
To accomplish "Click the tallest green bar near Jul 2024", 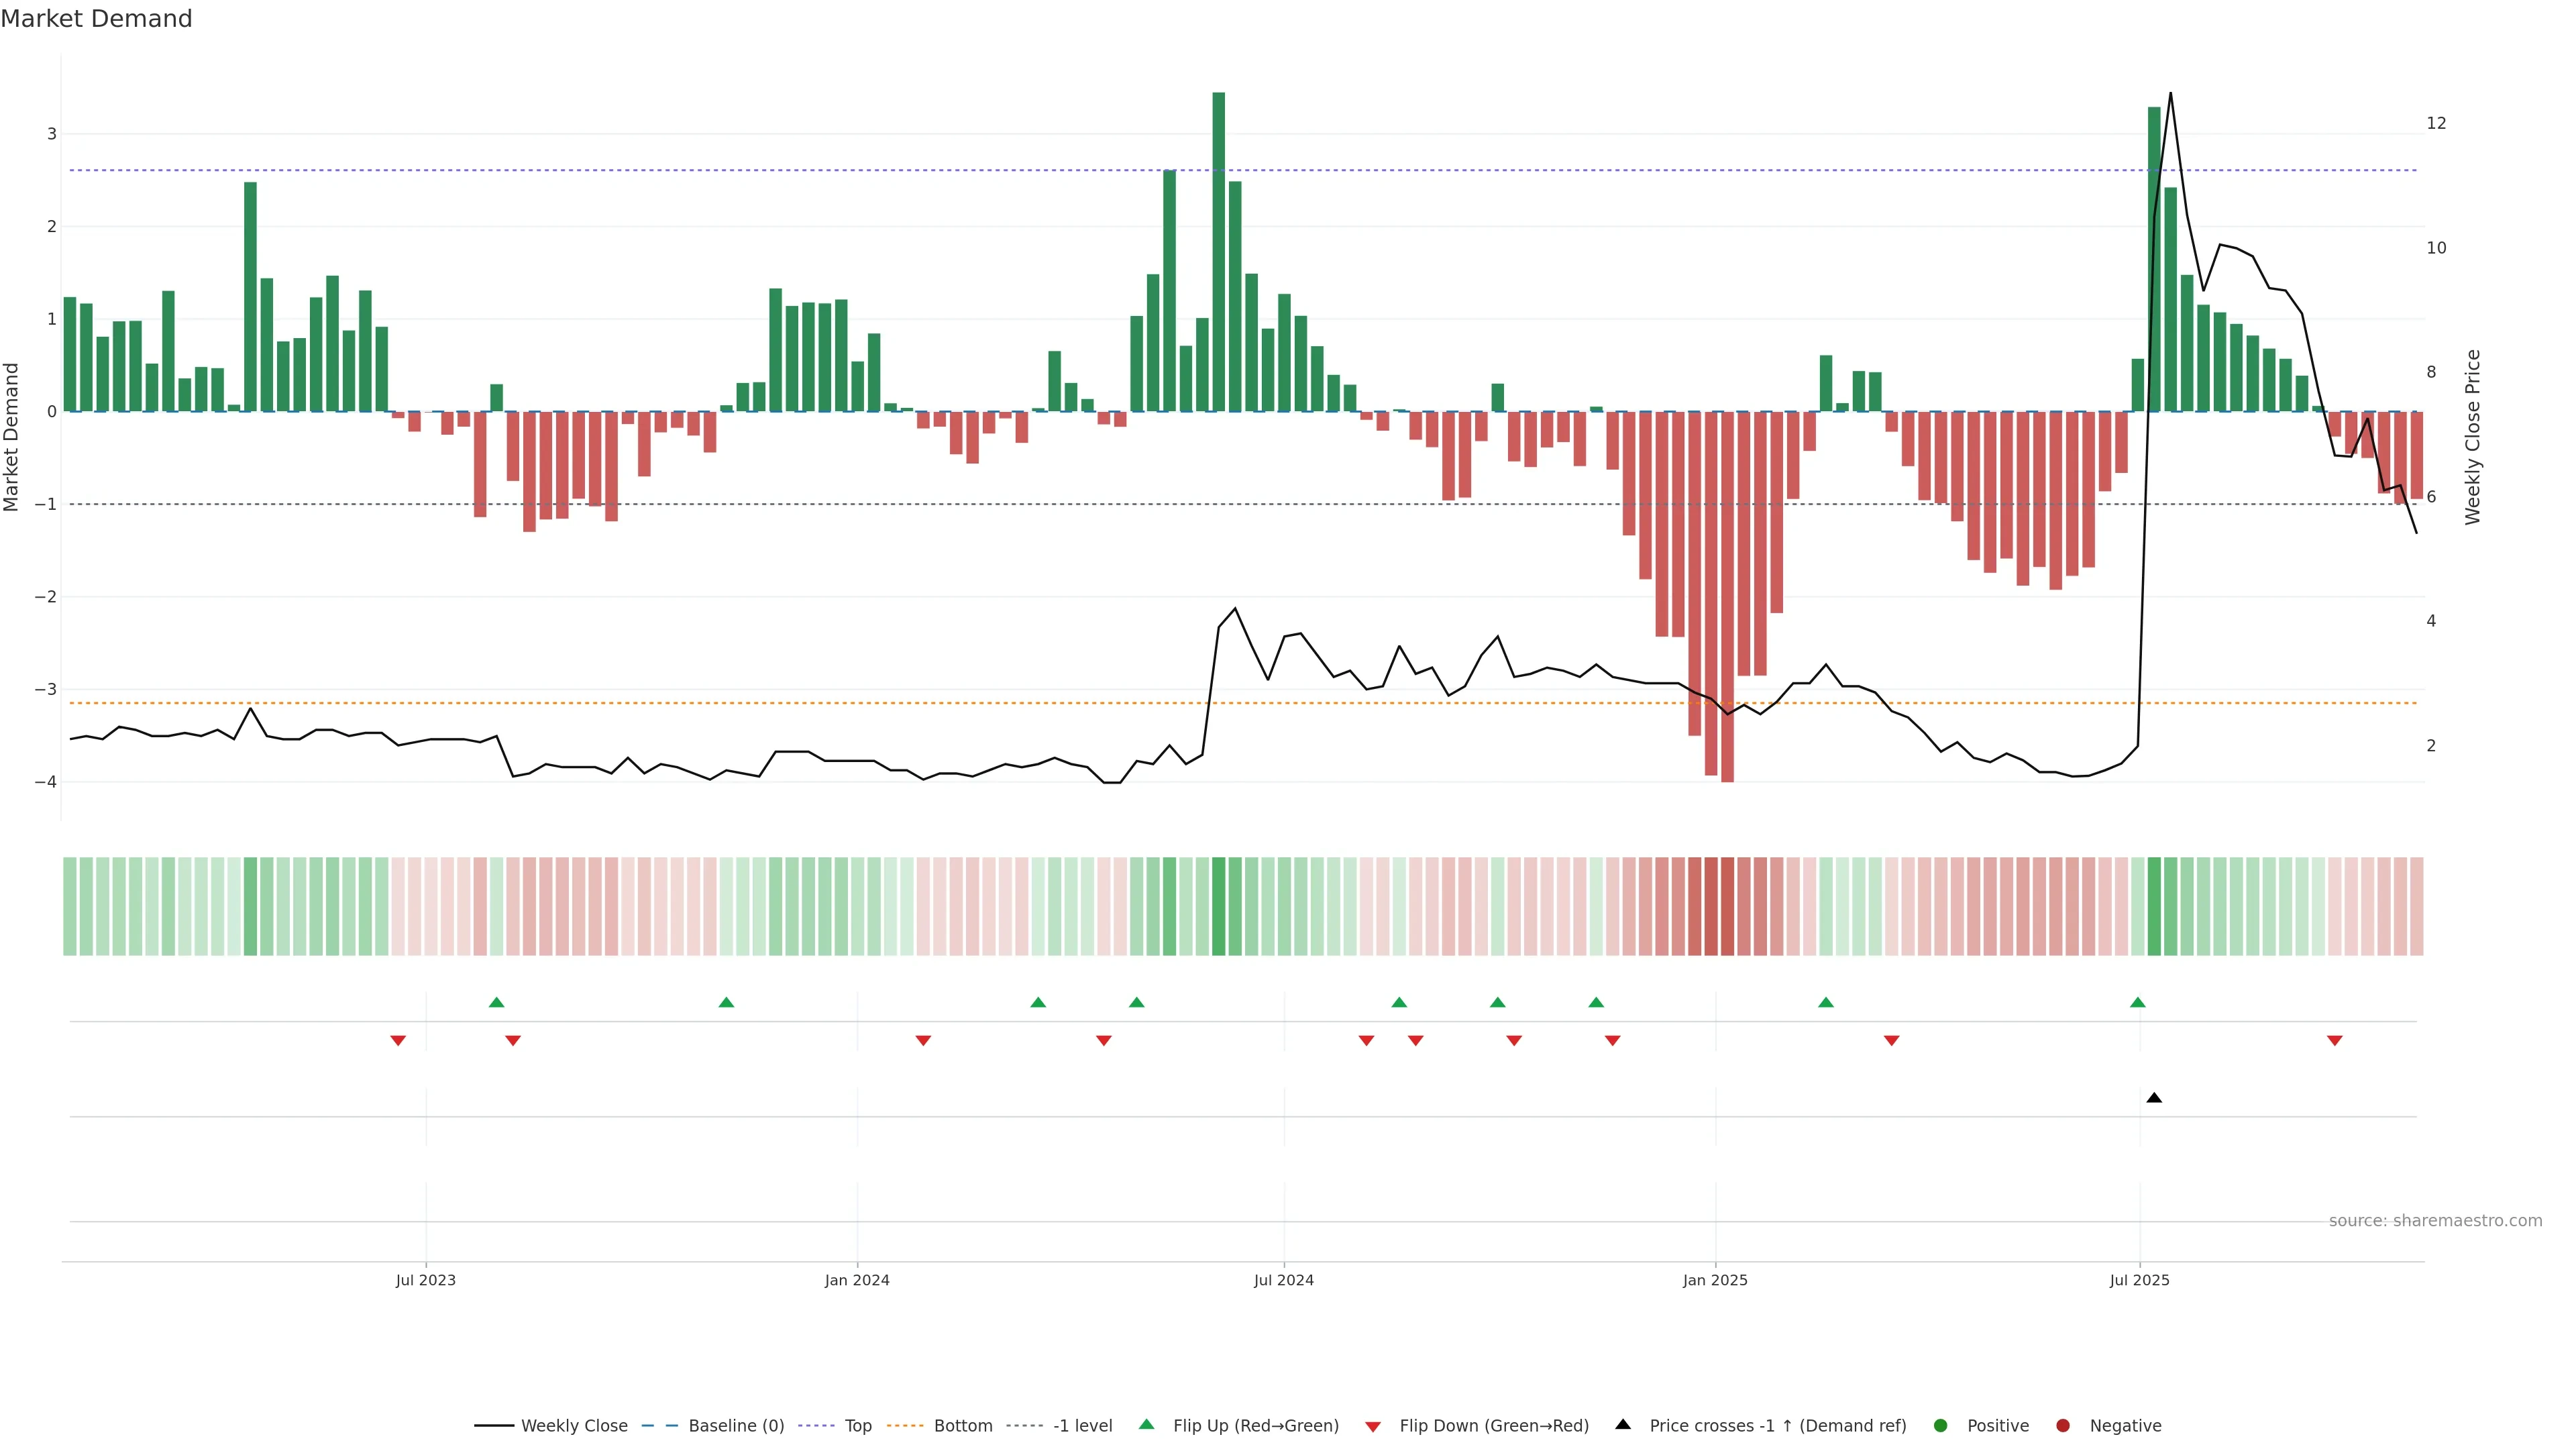I will [x=1218, y=250].
